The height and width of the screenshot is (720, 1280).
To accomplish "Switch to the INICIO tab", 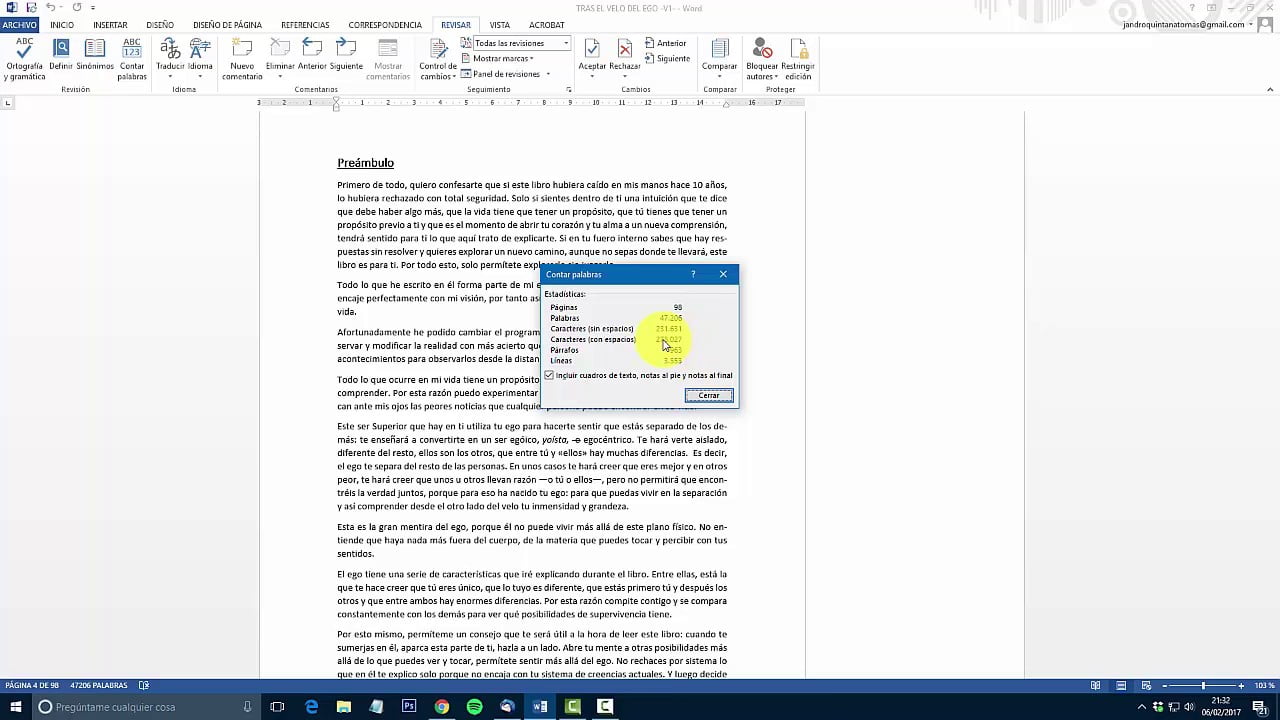I will (x=62, y=25).
